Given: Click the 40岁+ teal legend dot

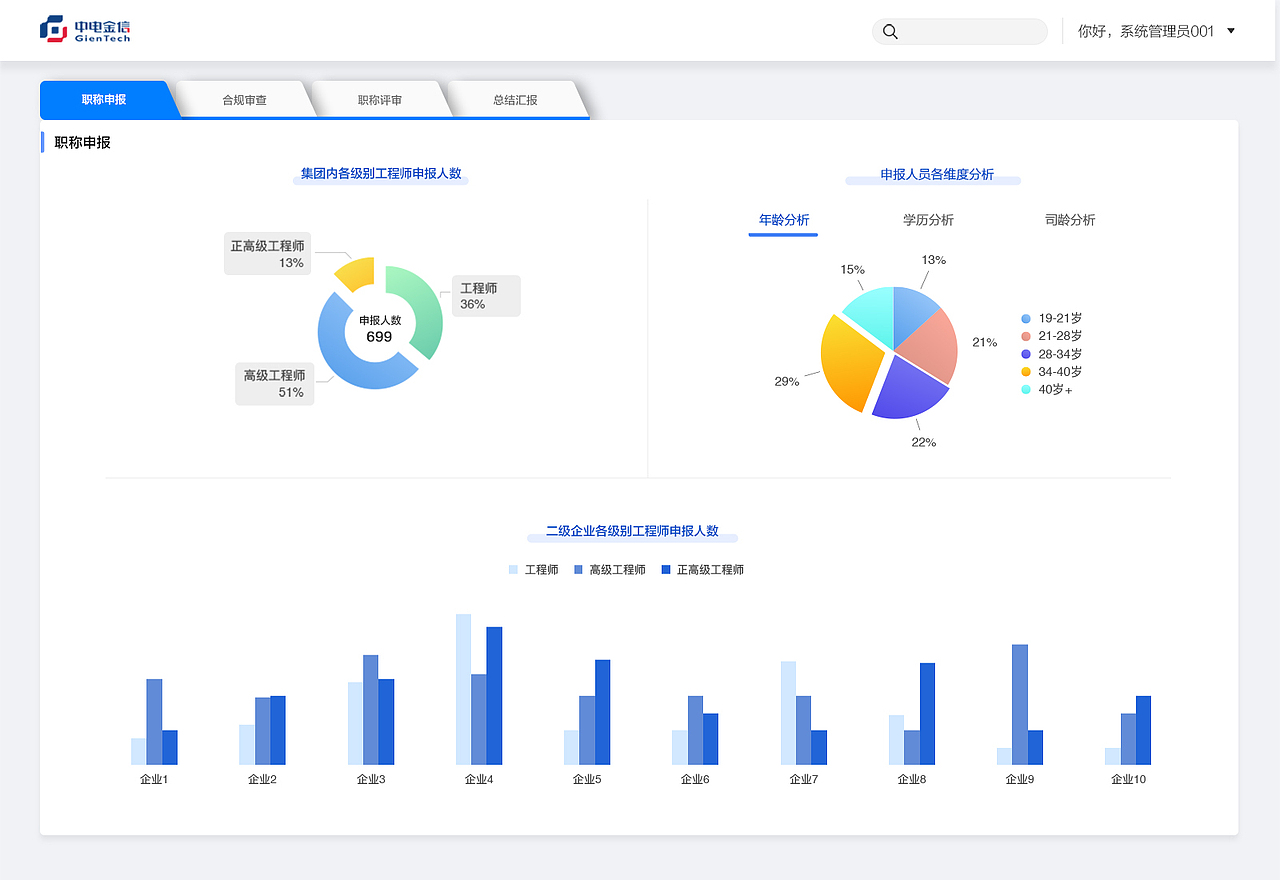Looking at the screenshot, I should [x=1025, y=390].
